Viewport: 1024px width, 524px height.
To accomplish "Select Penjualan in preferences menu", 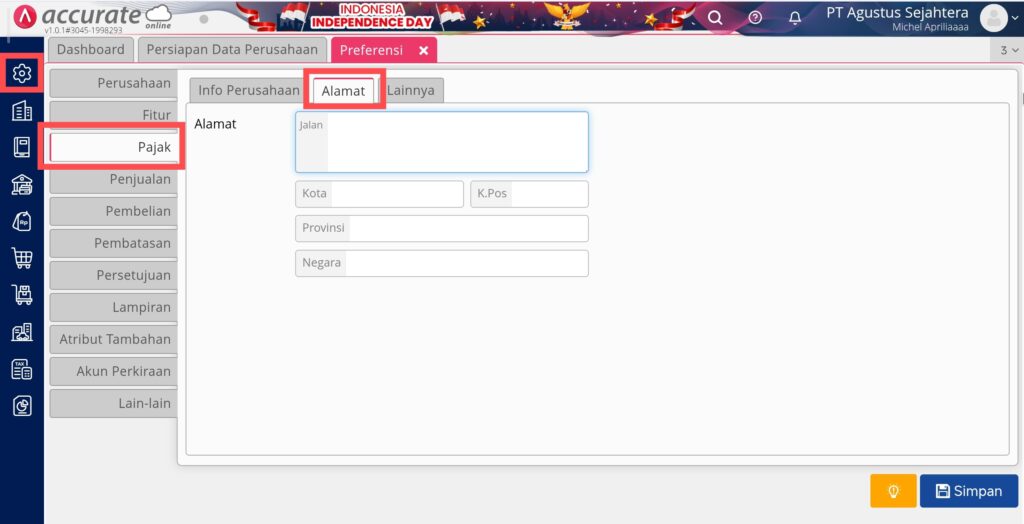I will click(113, 180).
